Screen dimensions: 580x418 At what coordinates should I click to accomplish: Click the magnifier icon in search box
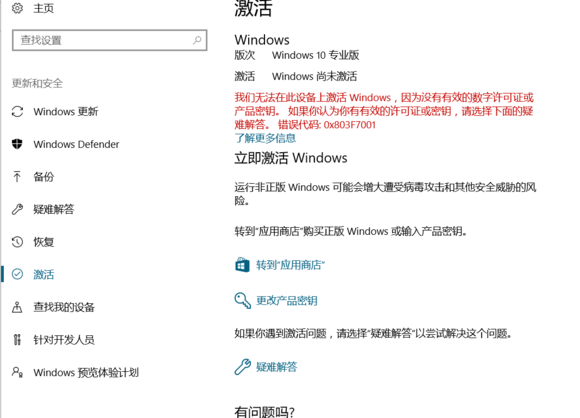tap(197, 40)
